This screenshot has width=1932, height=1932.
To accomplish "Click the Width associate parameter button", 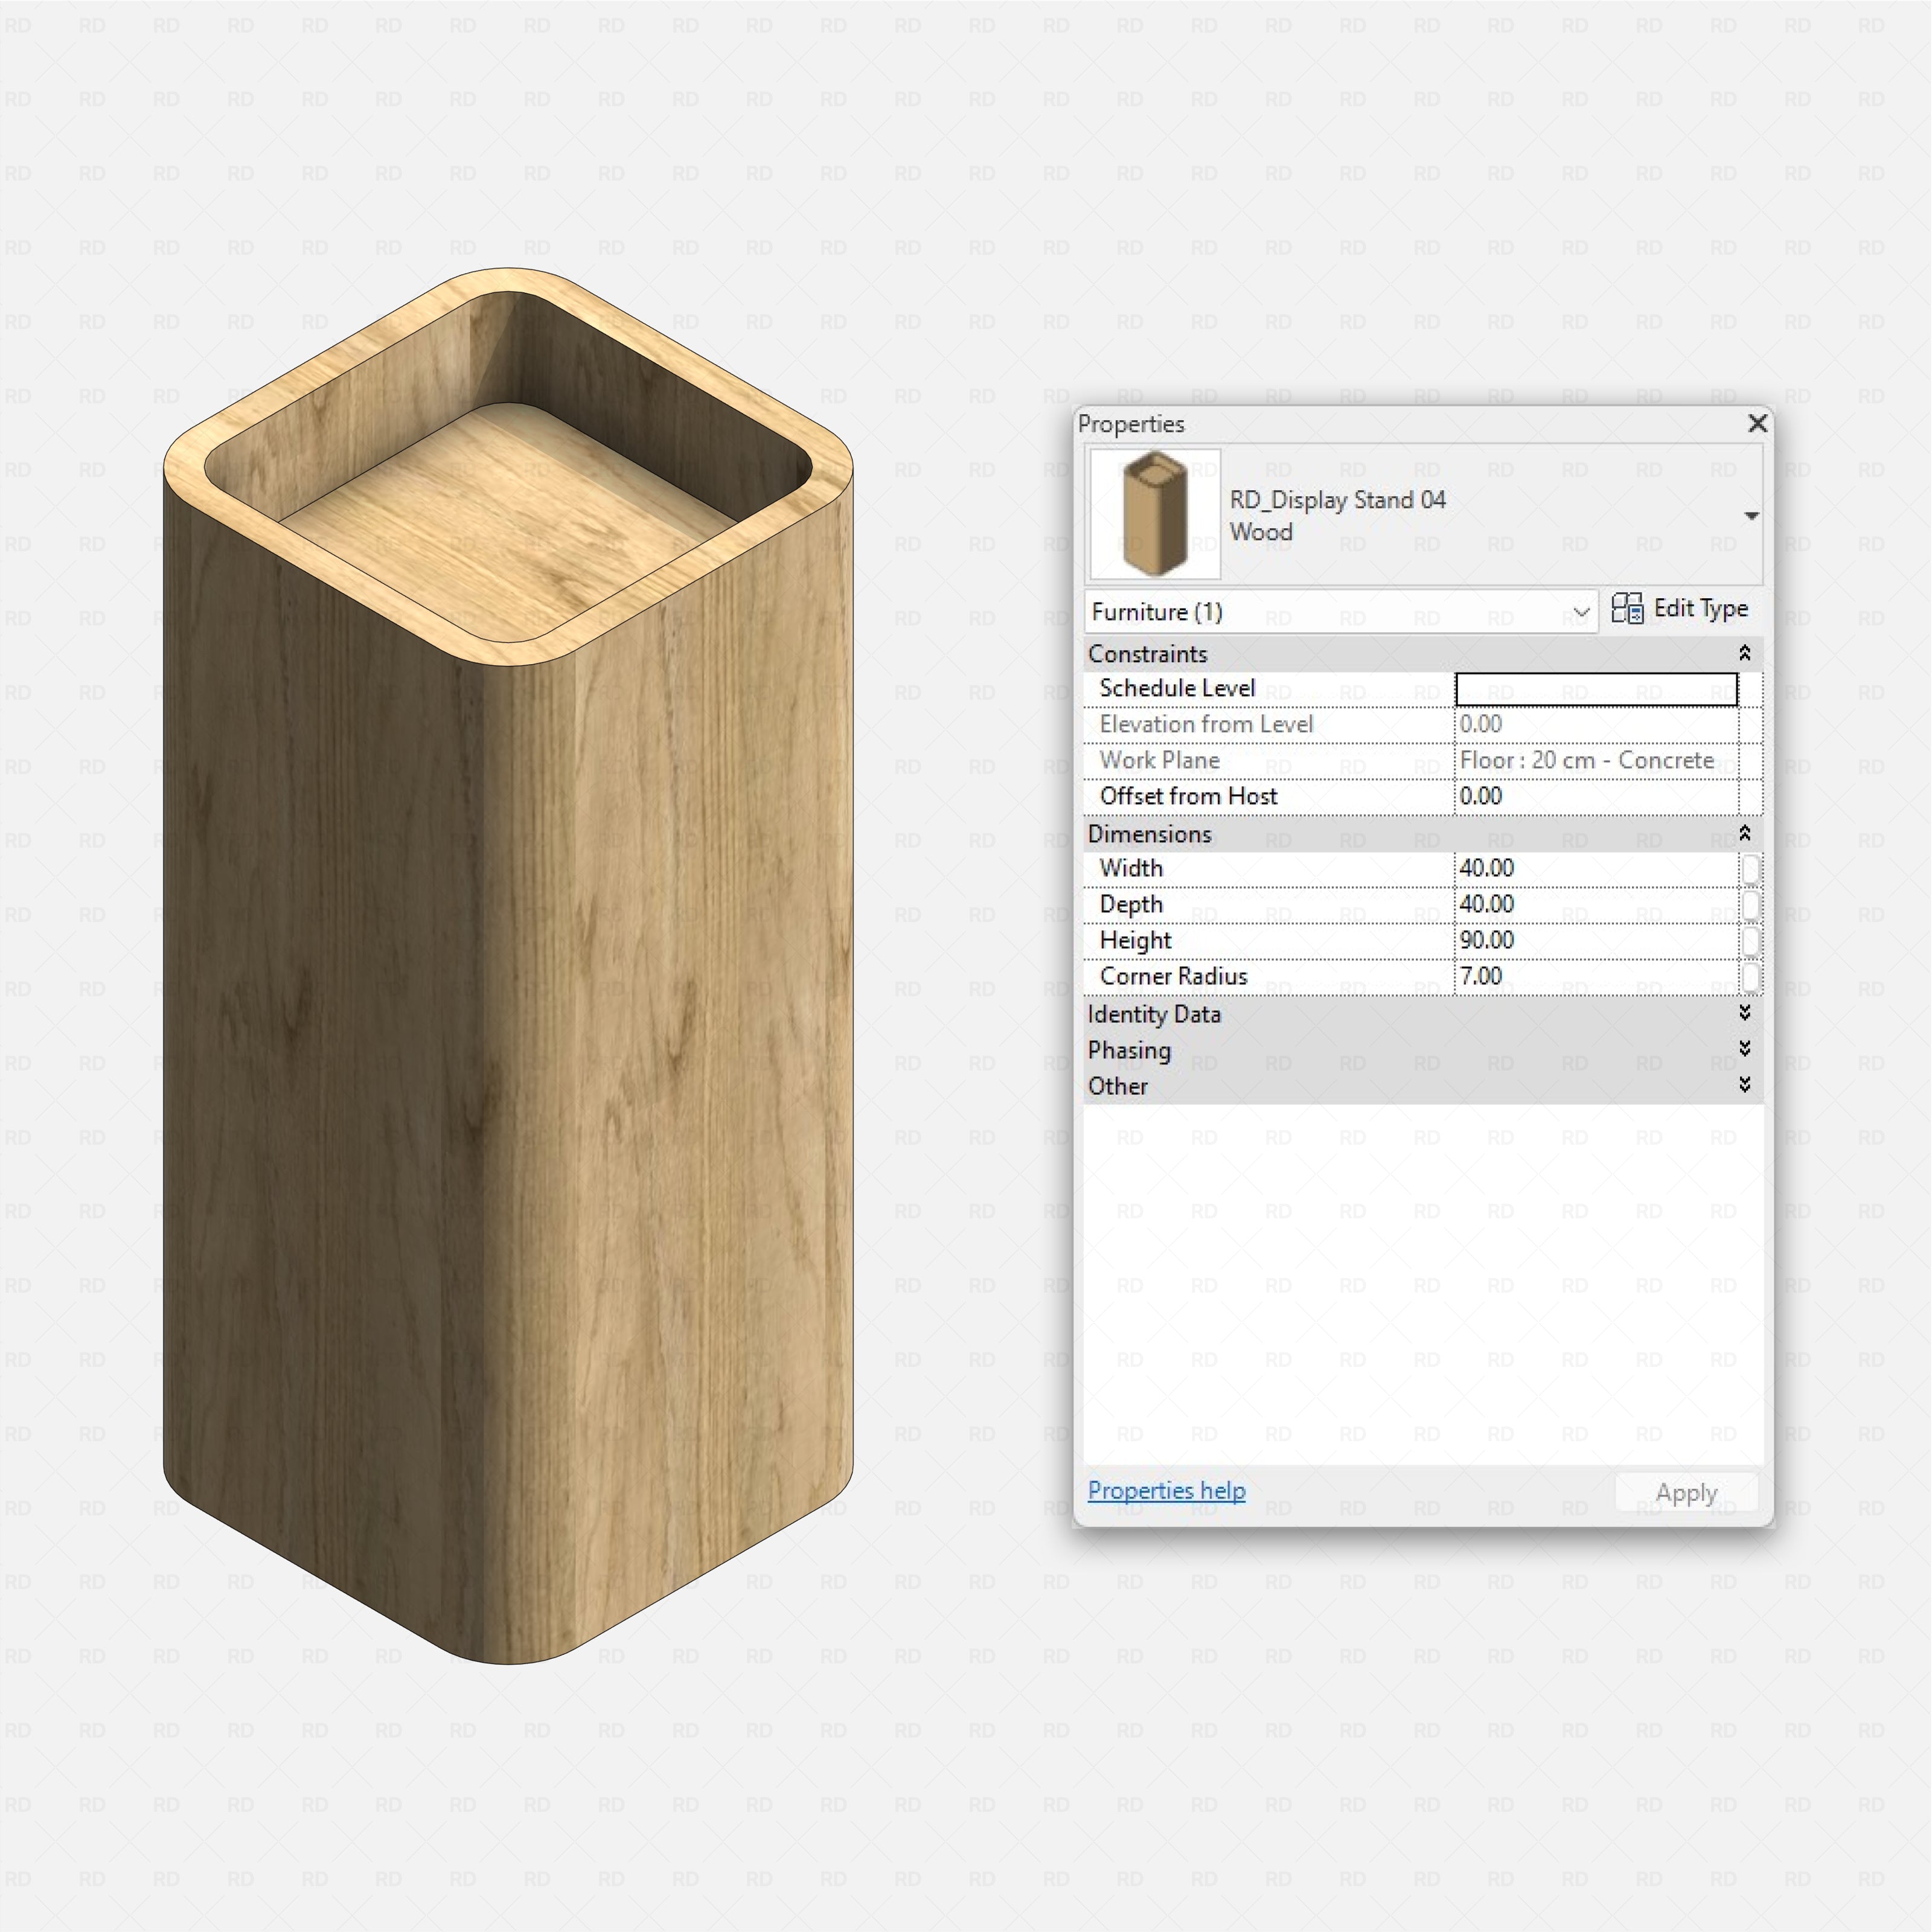I will (1750, 869).
